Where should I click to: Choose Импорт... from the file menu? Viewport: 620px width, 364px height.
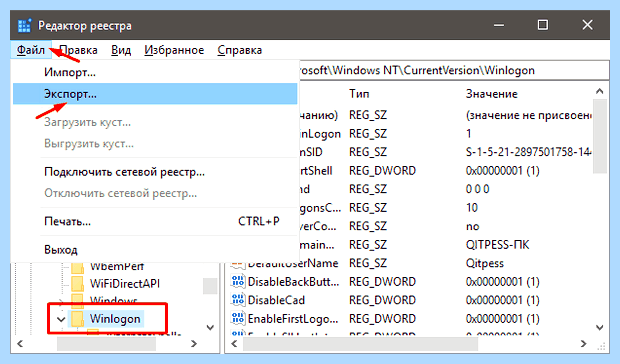(x=155, y=72)
